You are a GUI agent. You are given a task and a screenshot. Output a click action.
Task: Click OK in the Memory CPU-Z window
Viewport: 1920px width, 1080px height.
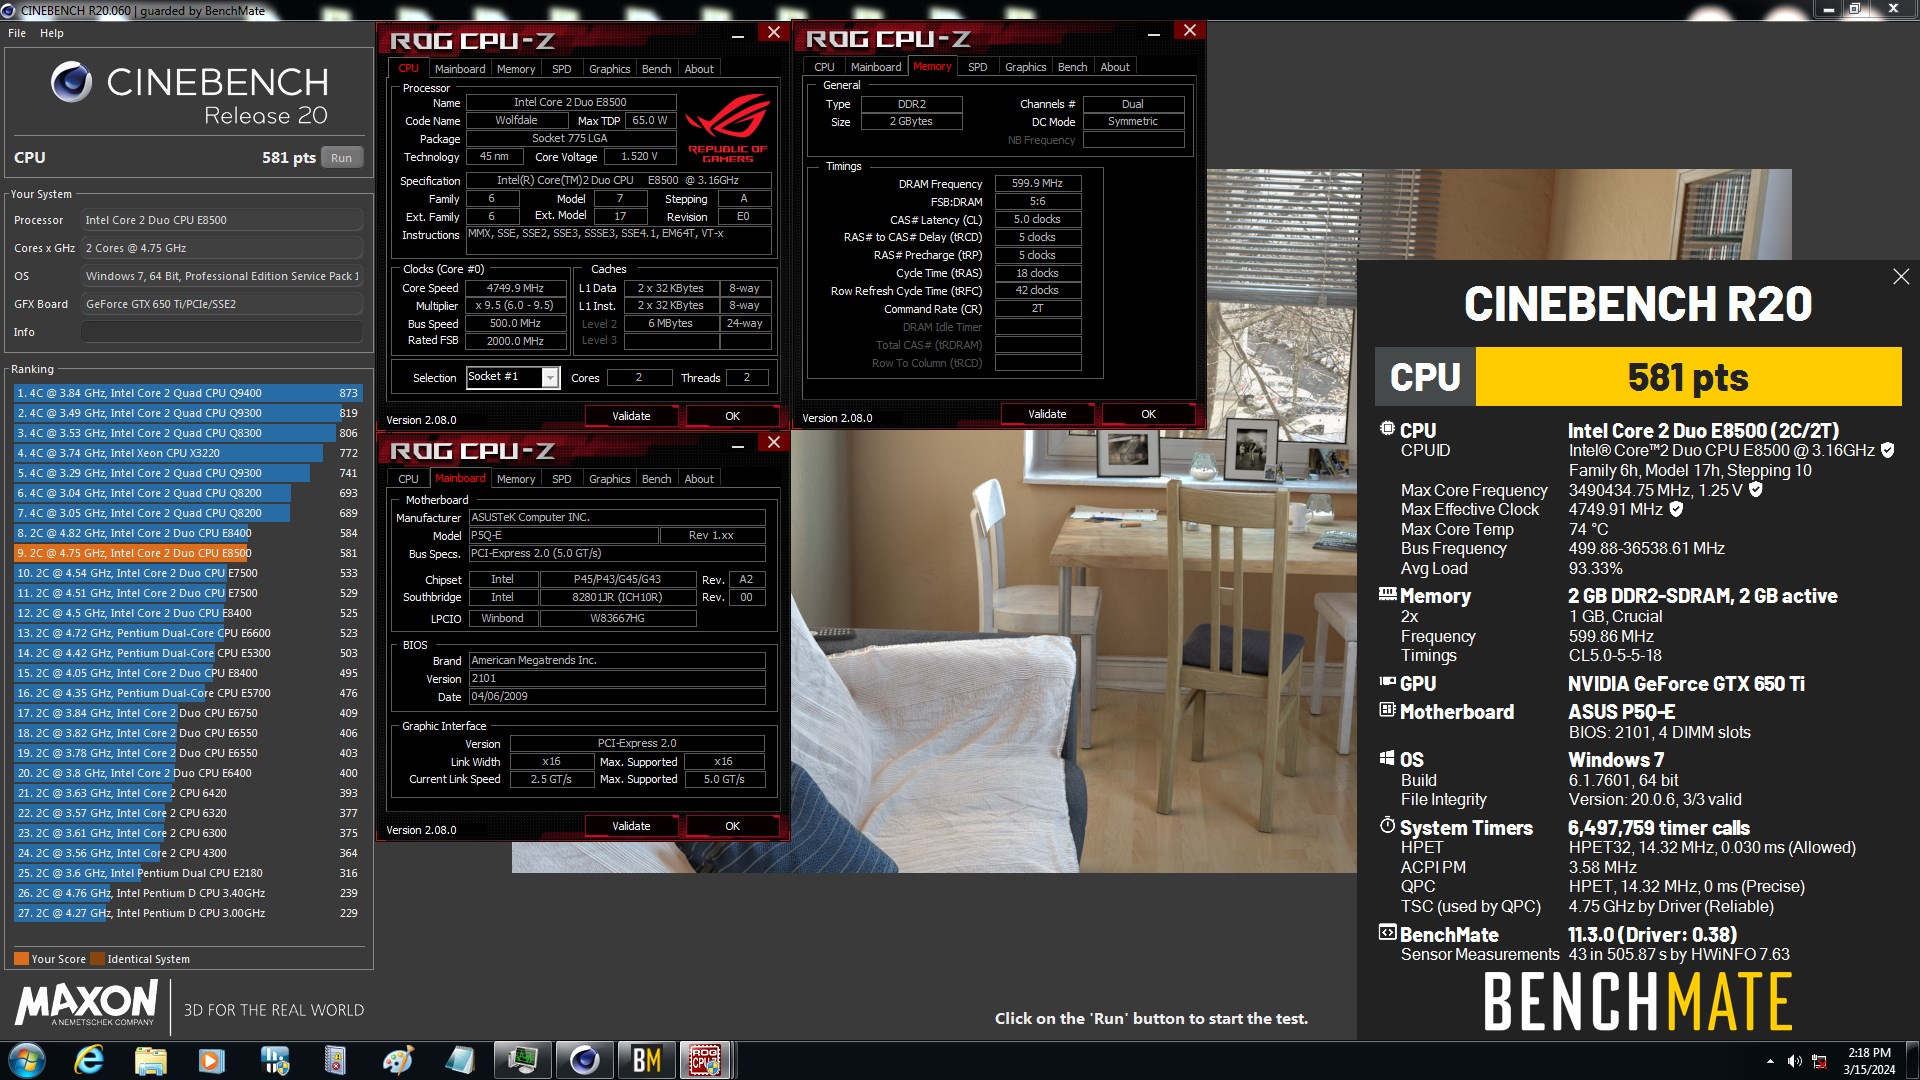click(1148, 414)
